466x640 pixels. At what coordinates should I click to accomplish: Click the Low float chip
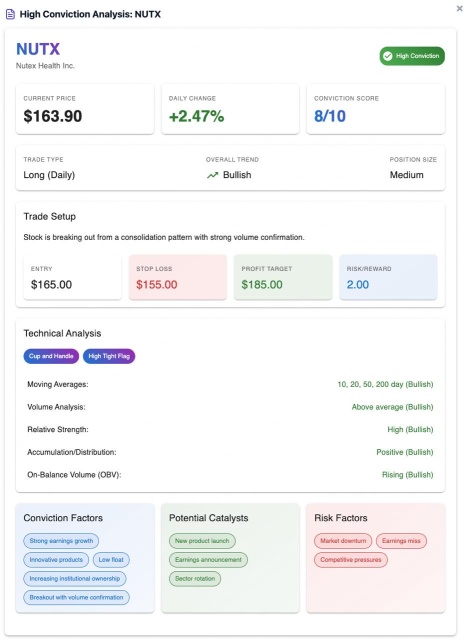pos(111,560)
